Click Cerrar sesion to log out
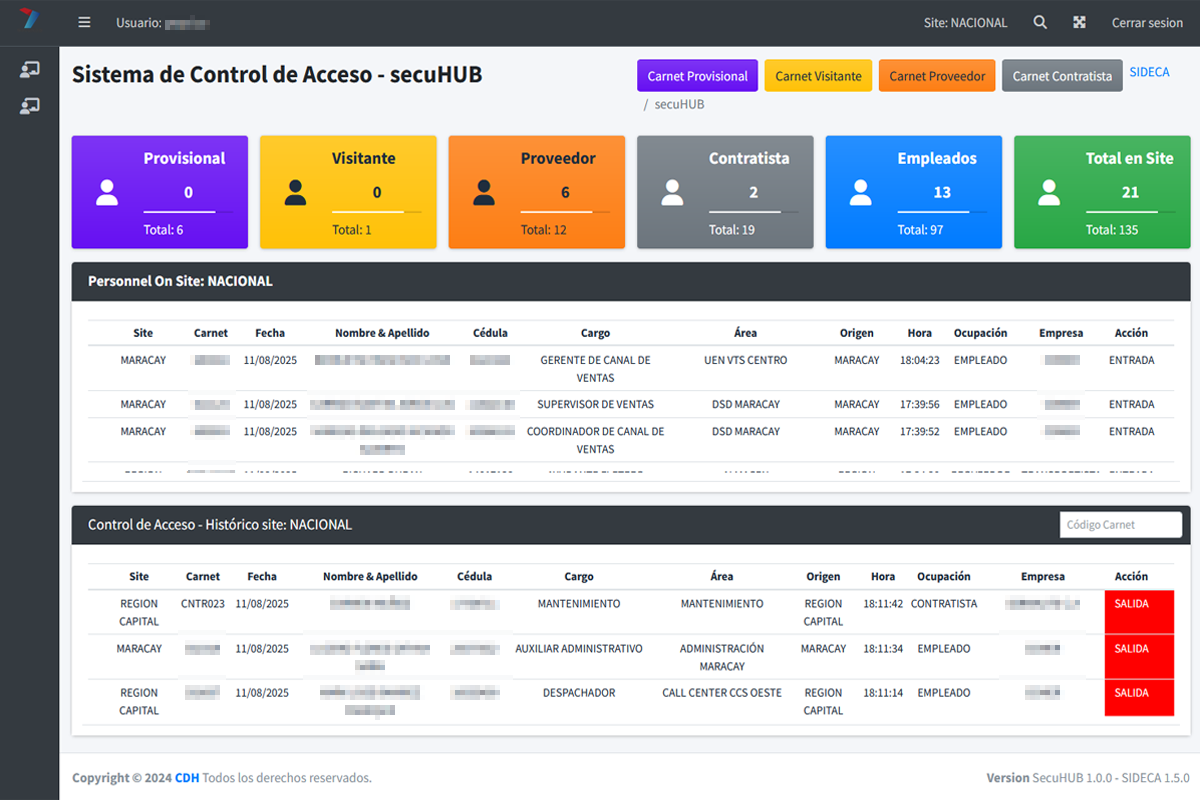 tap(1147, 23)
